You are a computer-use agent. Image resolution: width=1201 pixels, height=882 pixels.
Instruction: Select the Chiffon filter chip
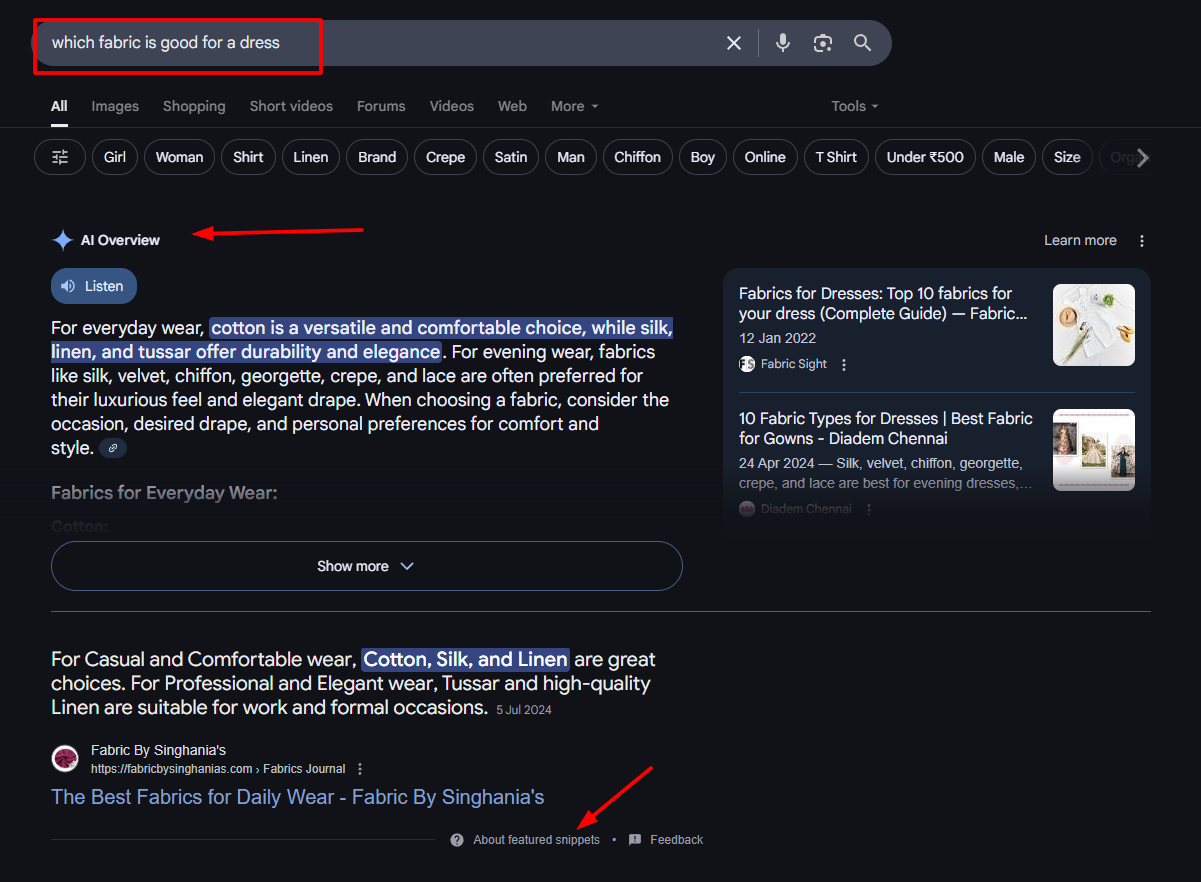click(x=638, y=157)
